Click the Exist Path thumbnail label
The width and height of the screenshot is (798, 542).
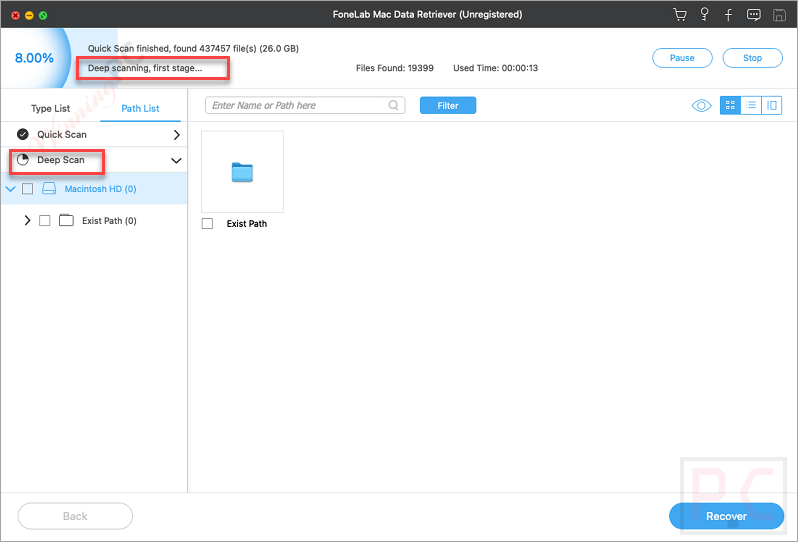(247, 223)
